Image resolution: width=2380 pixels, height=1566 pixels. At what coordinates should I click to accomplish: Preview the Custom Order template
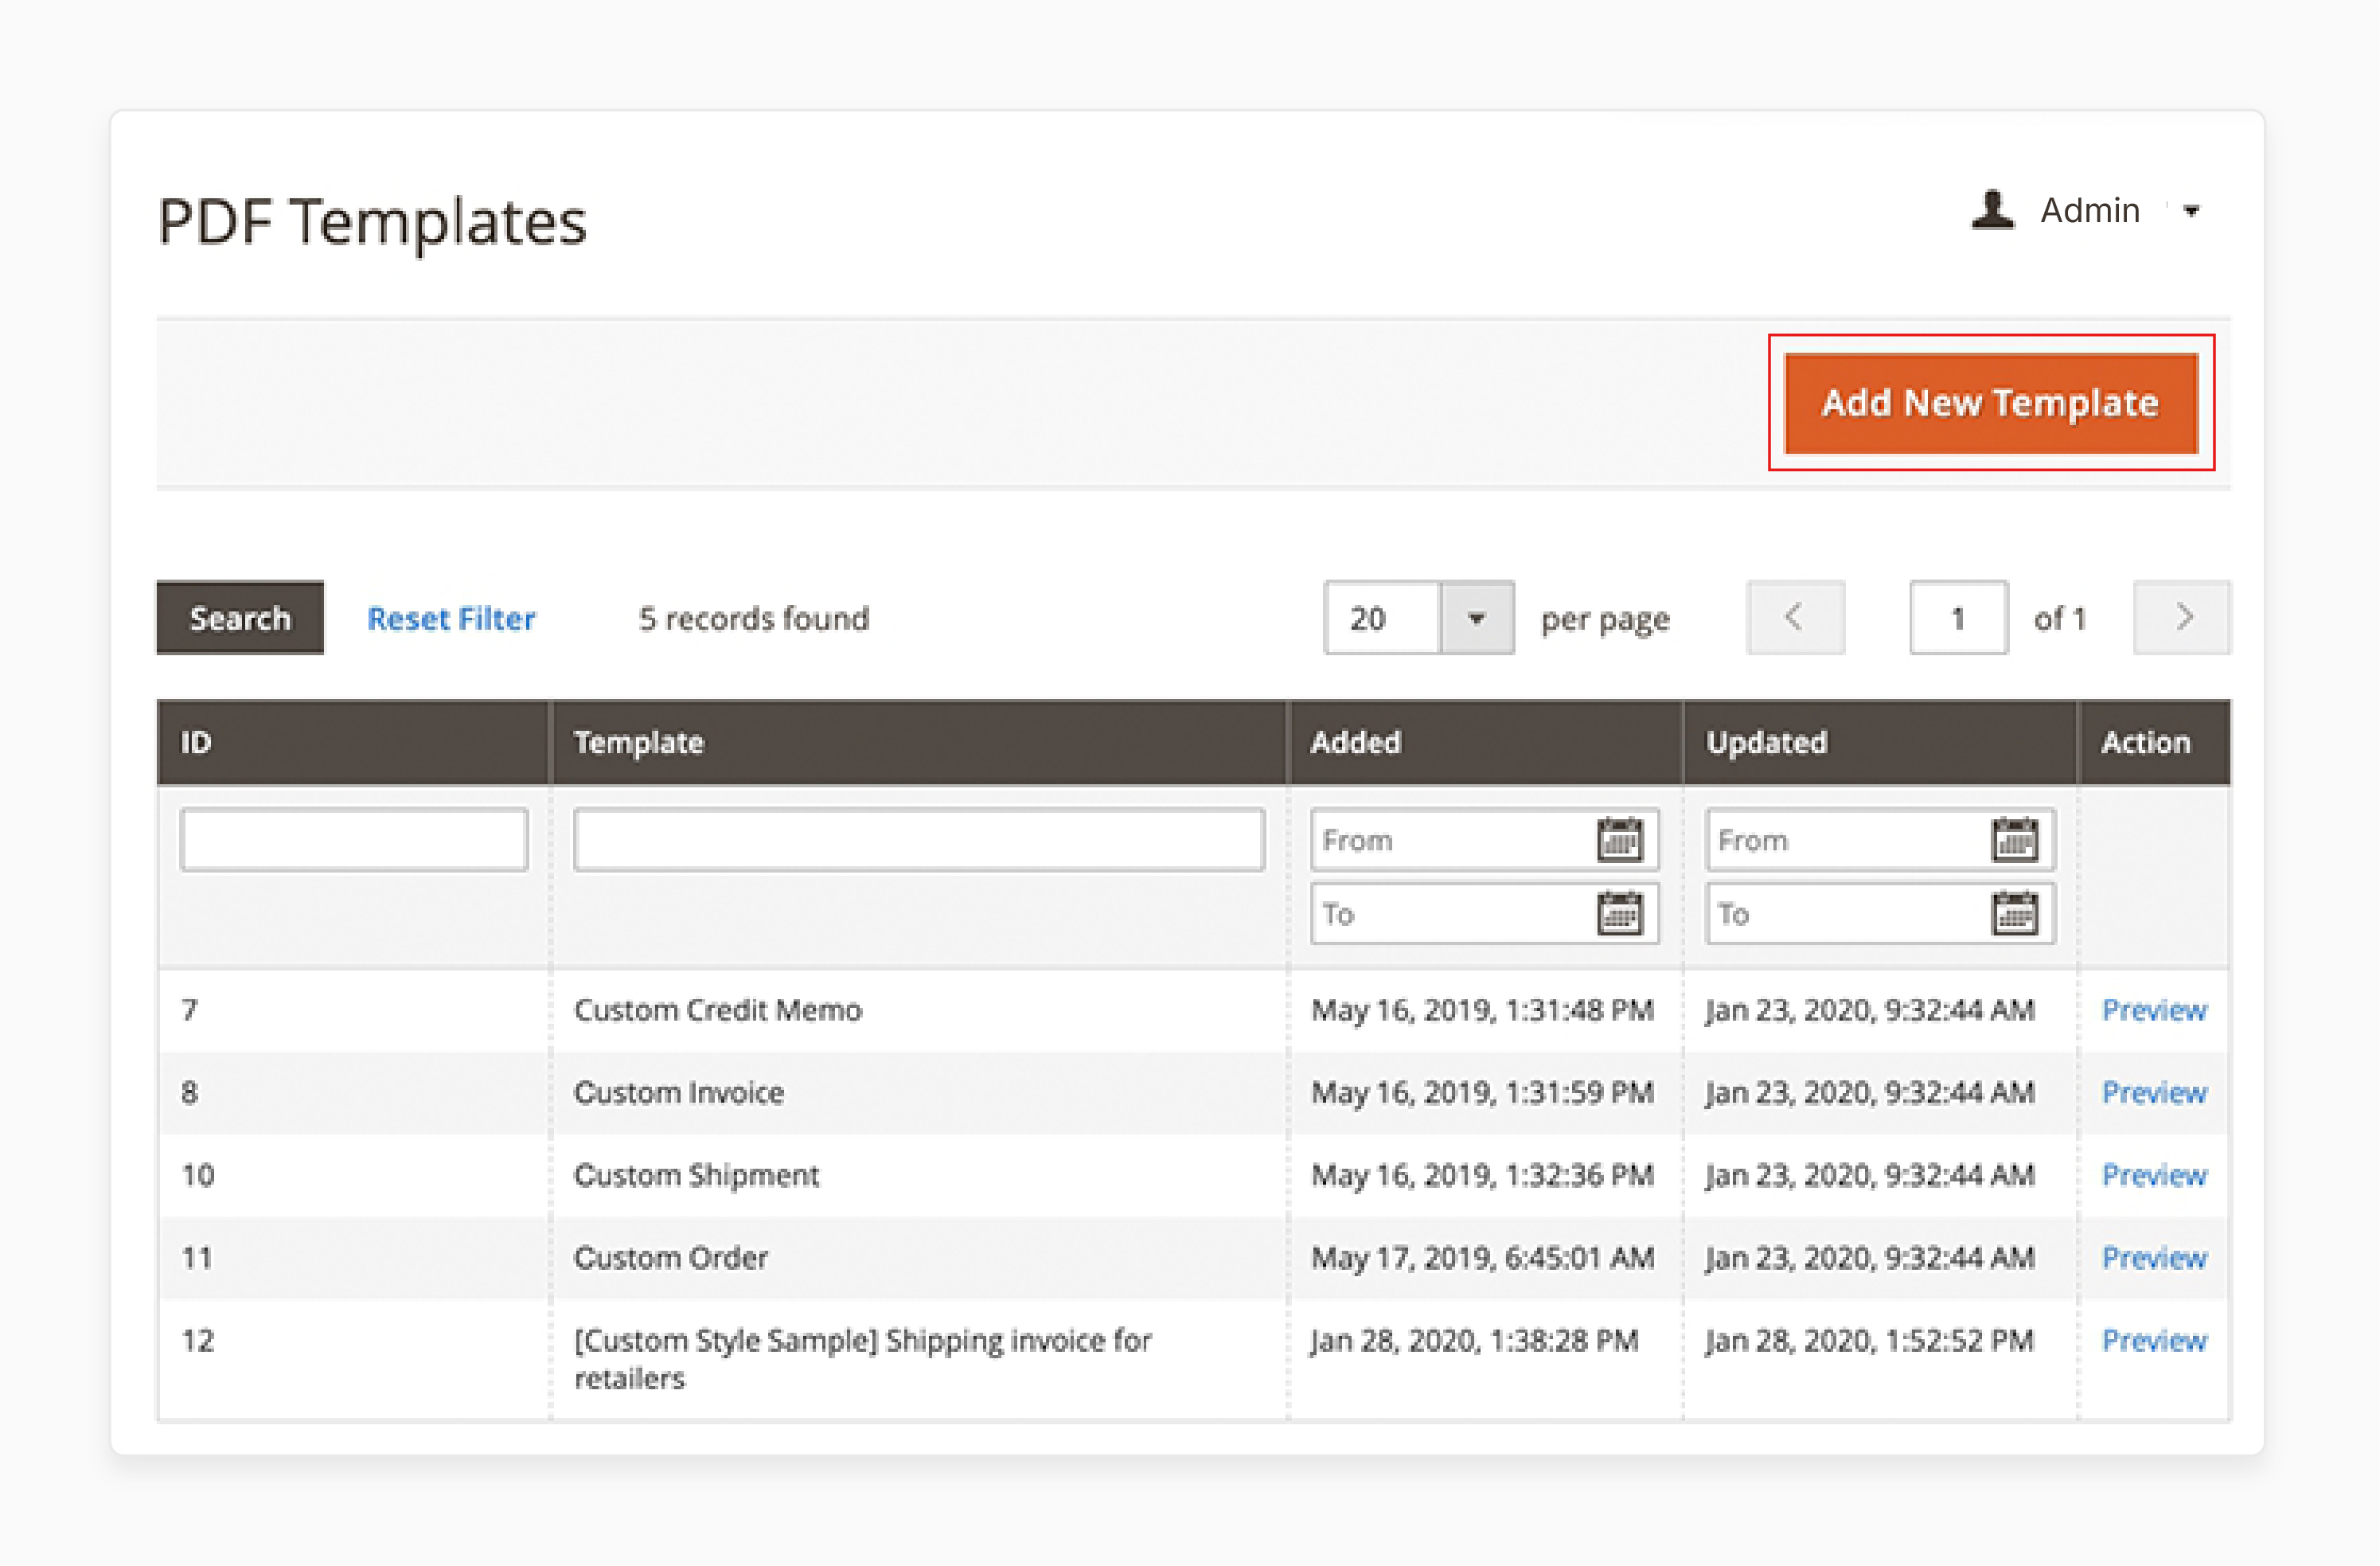2154,1257
